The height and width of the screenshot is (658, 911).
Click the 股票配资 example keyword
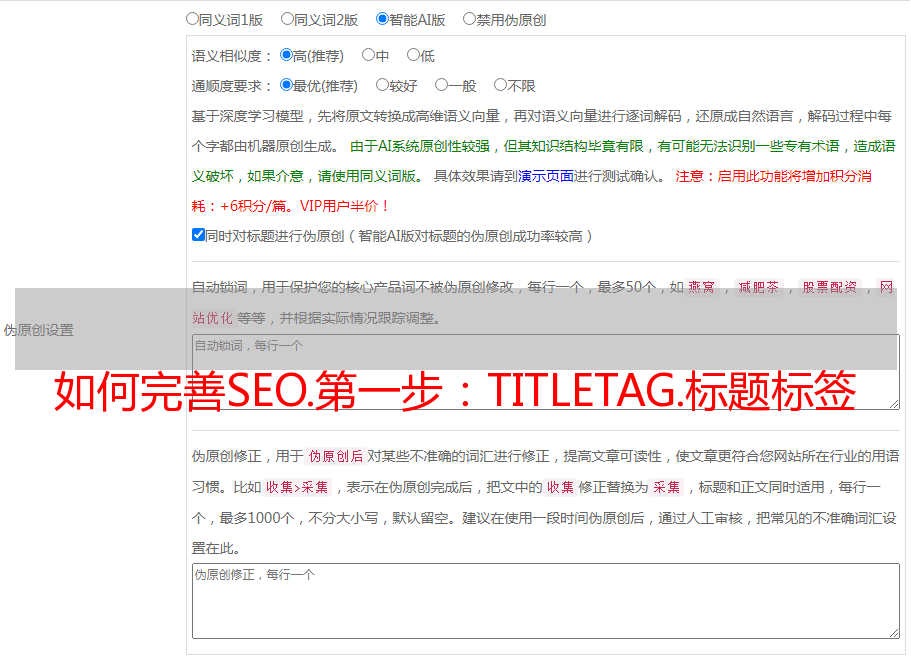(x=830, y=287)
